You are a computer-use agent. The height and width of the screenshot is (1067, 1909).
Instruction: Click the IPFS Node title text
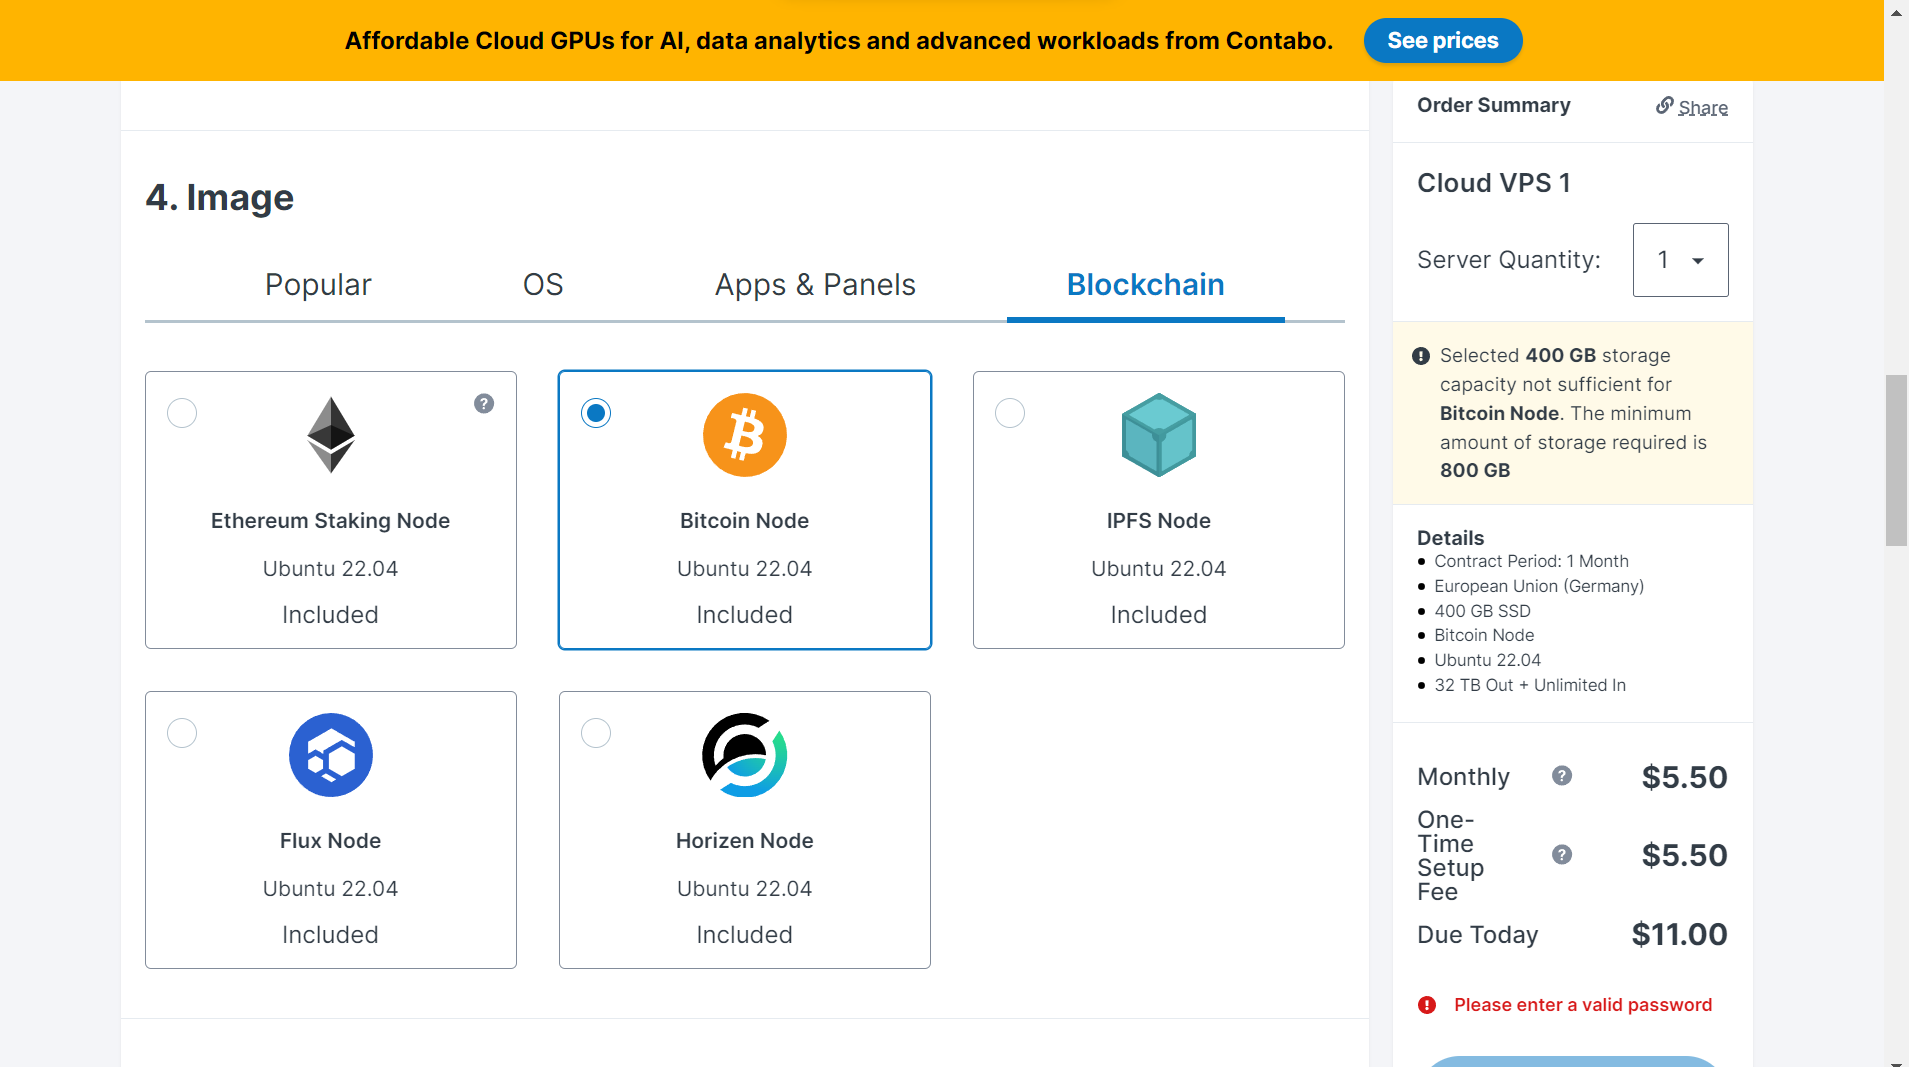tap(1158, 521)
